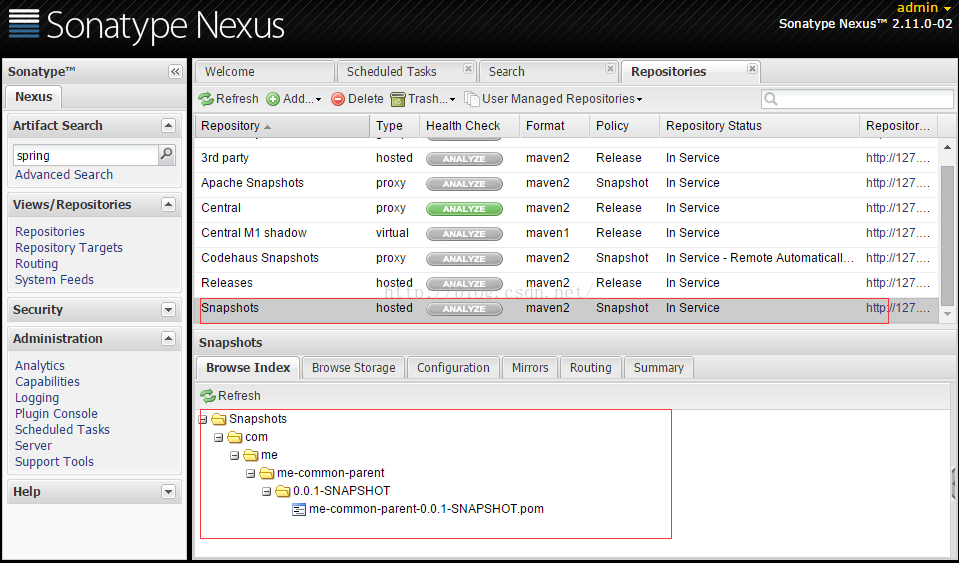Select the Central repository row name
959x563 pixels.
221,208
